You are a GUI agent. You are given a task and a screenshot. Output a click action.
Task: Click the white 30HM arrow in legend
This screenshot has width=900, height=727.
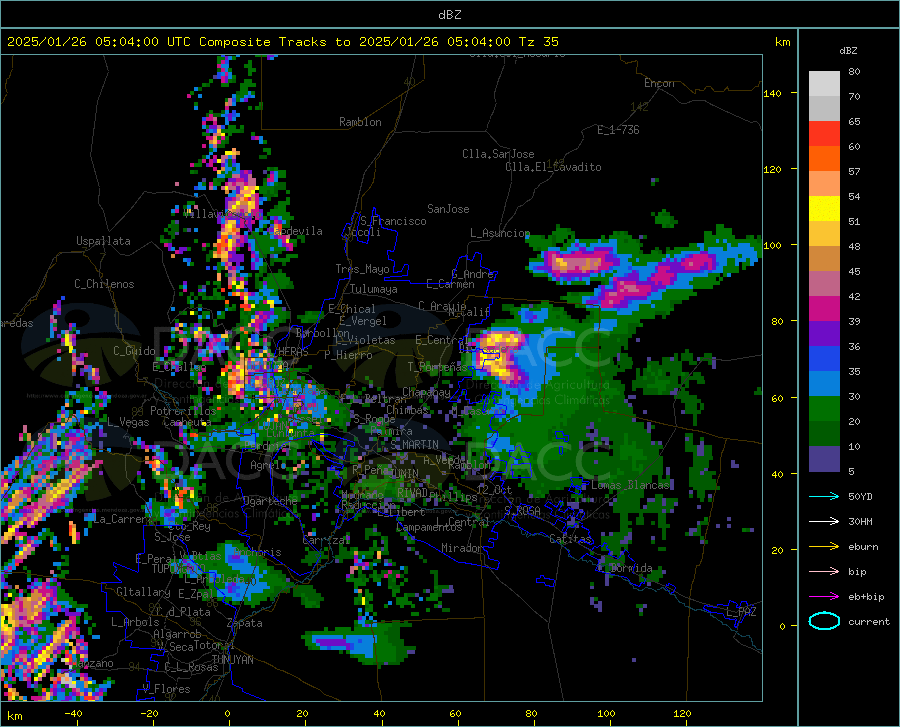click(824, 521)
